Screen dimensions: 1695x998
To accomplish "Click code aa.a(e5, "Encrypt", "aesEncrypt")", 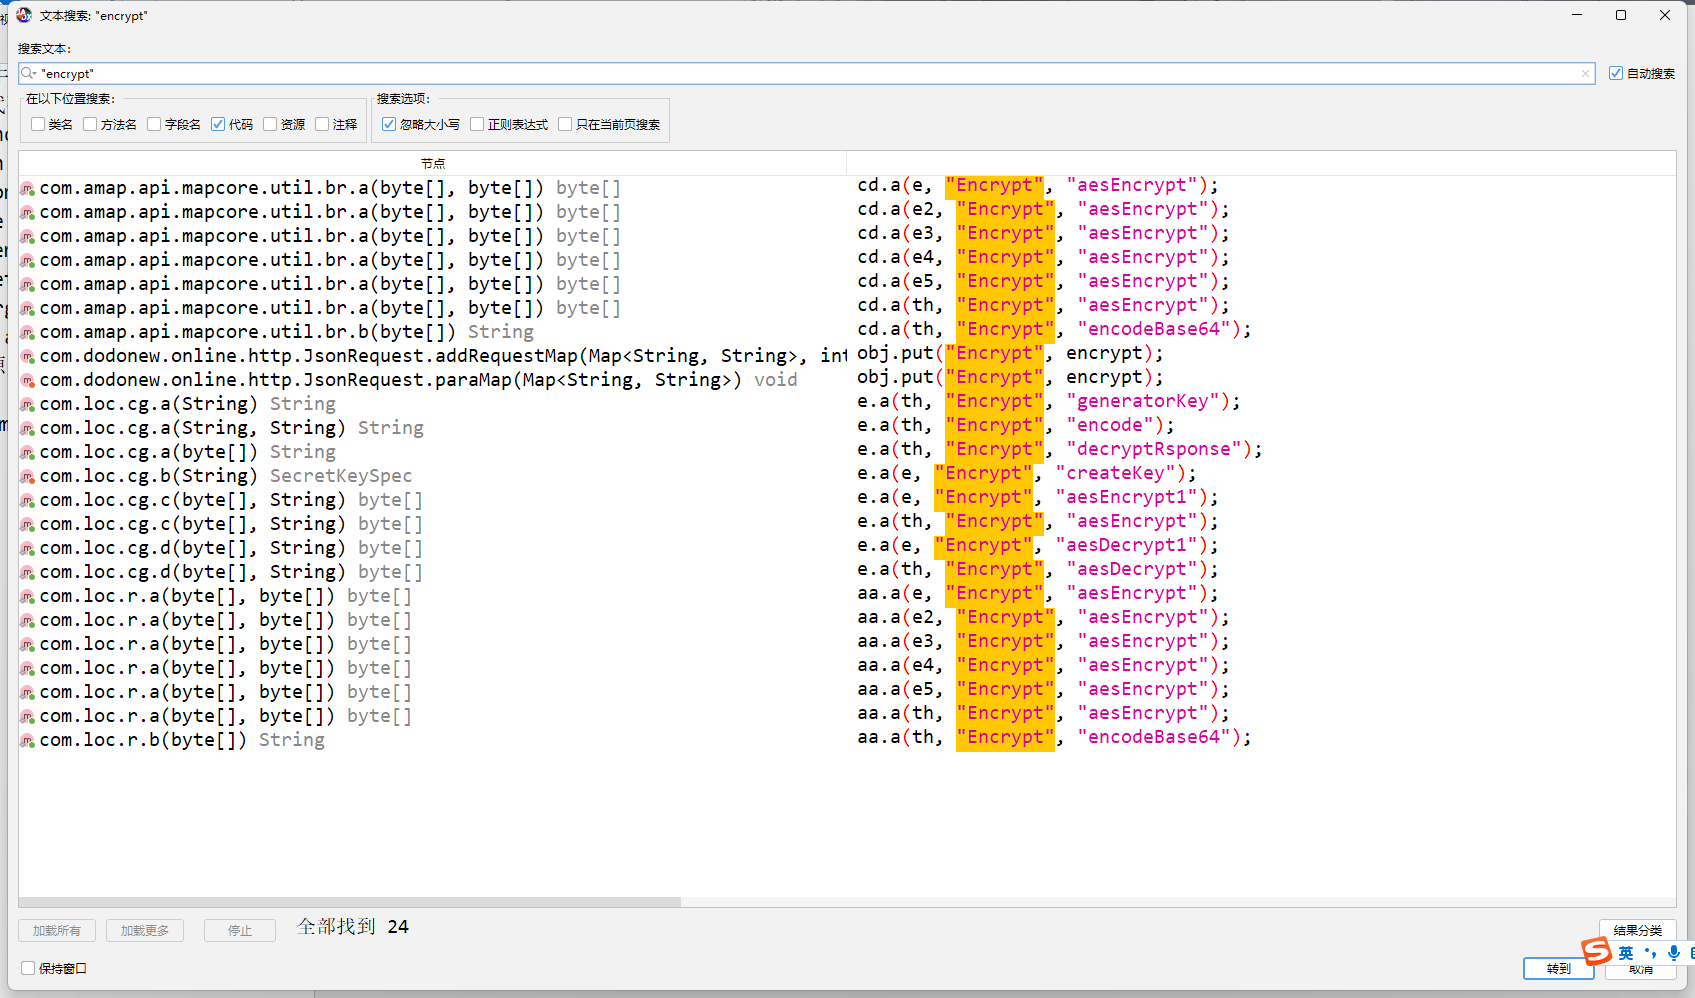I will 1043,689.
